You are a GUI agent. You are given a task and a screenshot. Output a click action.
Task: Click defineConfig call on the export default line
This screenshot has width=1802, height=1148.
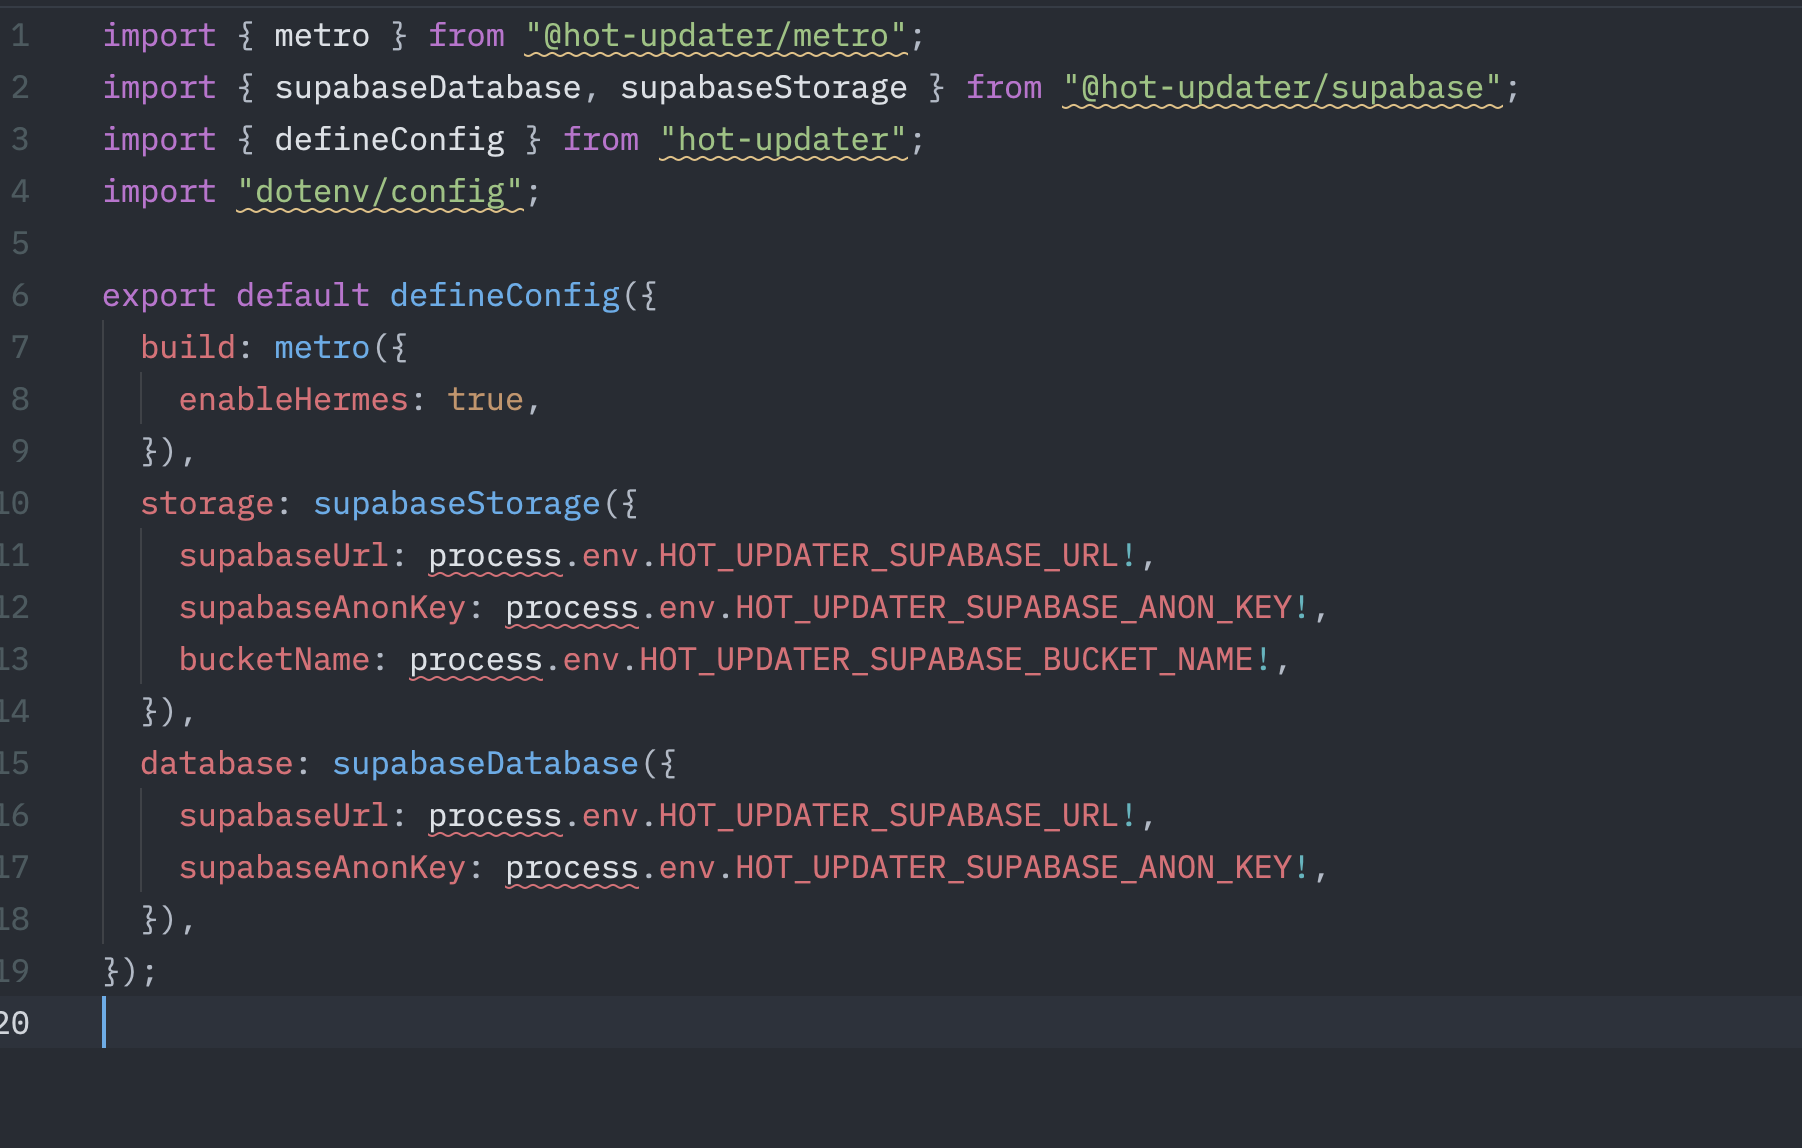tap(504, 296)
